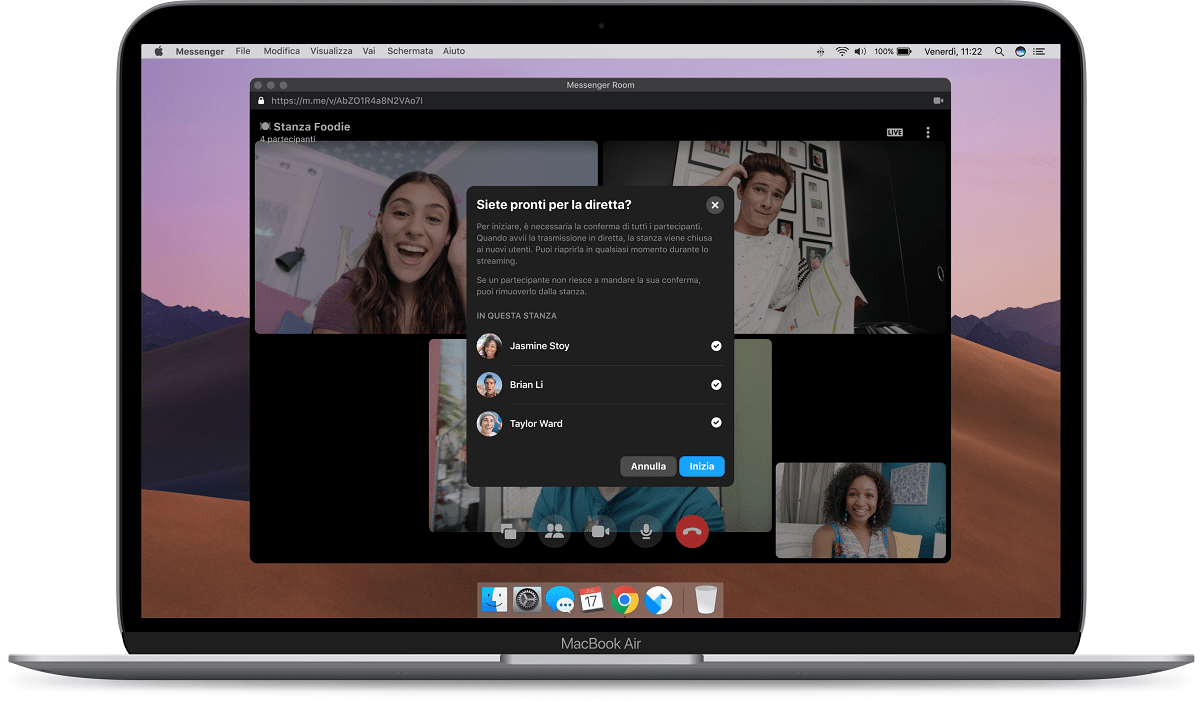1200x702 pixels.
Task: Select the self-view video thumbnail
Action: [860, 510]
